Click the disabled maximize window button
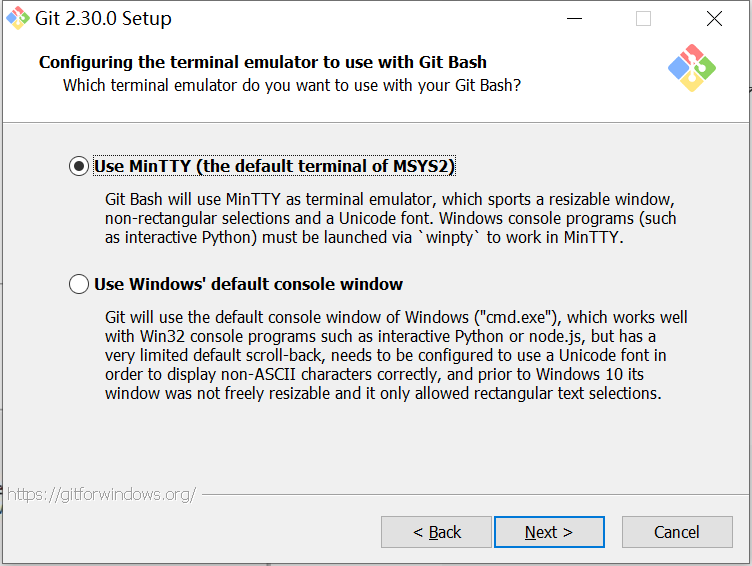Viewport: 752px width, 566px height. [643, 19]
